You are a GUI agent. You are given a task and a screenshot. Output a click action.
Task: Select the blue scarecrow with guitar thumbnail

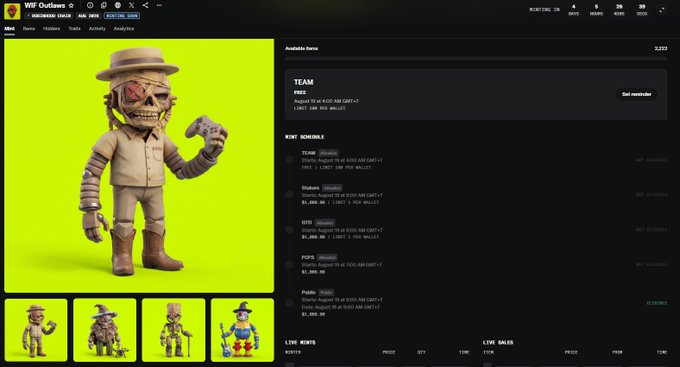click(x=242, y=330)
